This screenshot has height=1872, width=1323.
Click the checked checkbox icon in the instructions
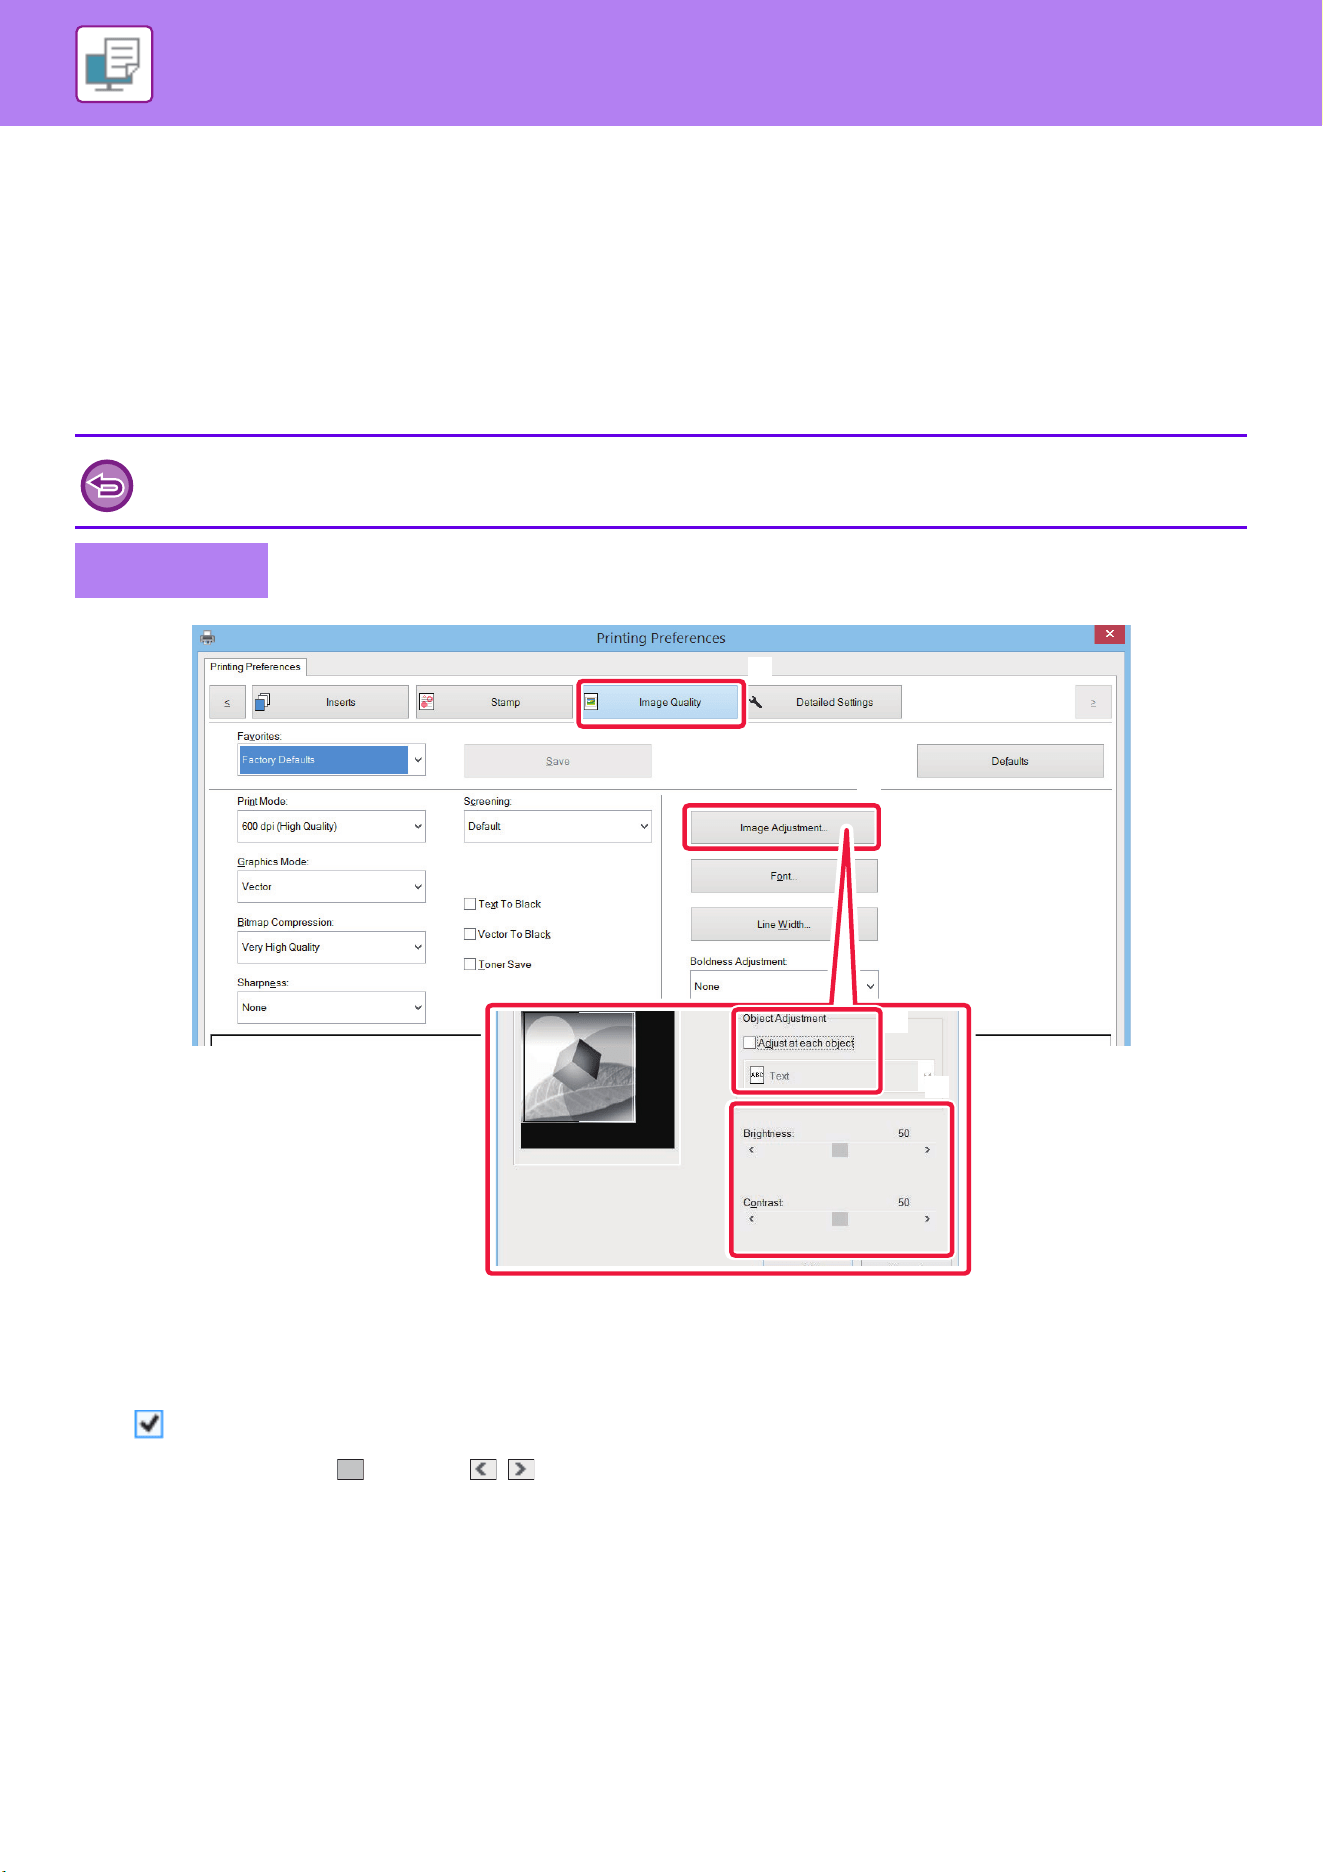pyautogui.click(x=149, y=1424)
